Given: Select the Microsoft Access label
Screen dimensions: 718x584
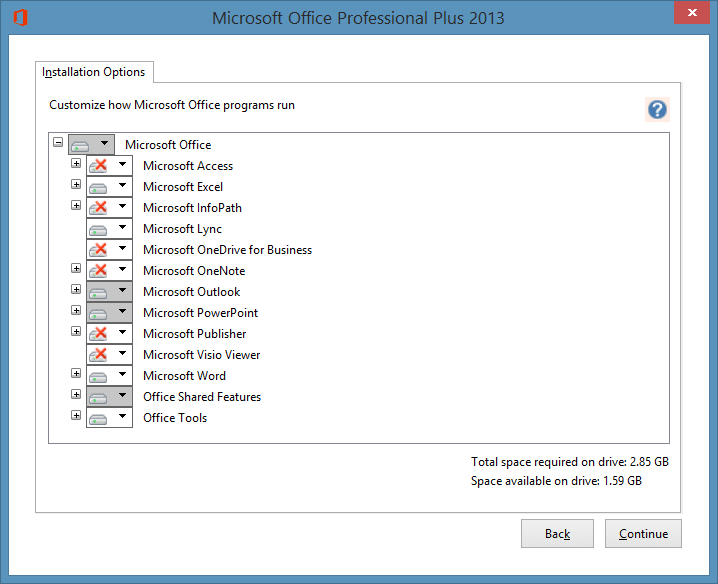Looking at the screenshot, I should (188, 166).
